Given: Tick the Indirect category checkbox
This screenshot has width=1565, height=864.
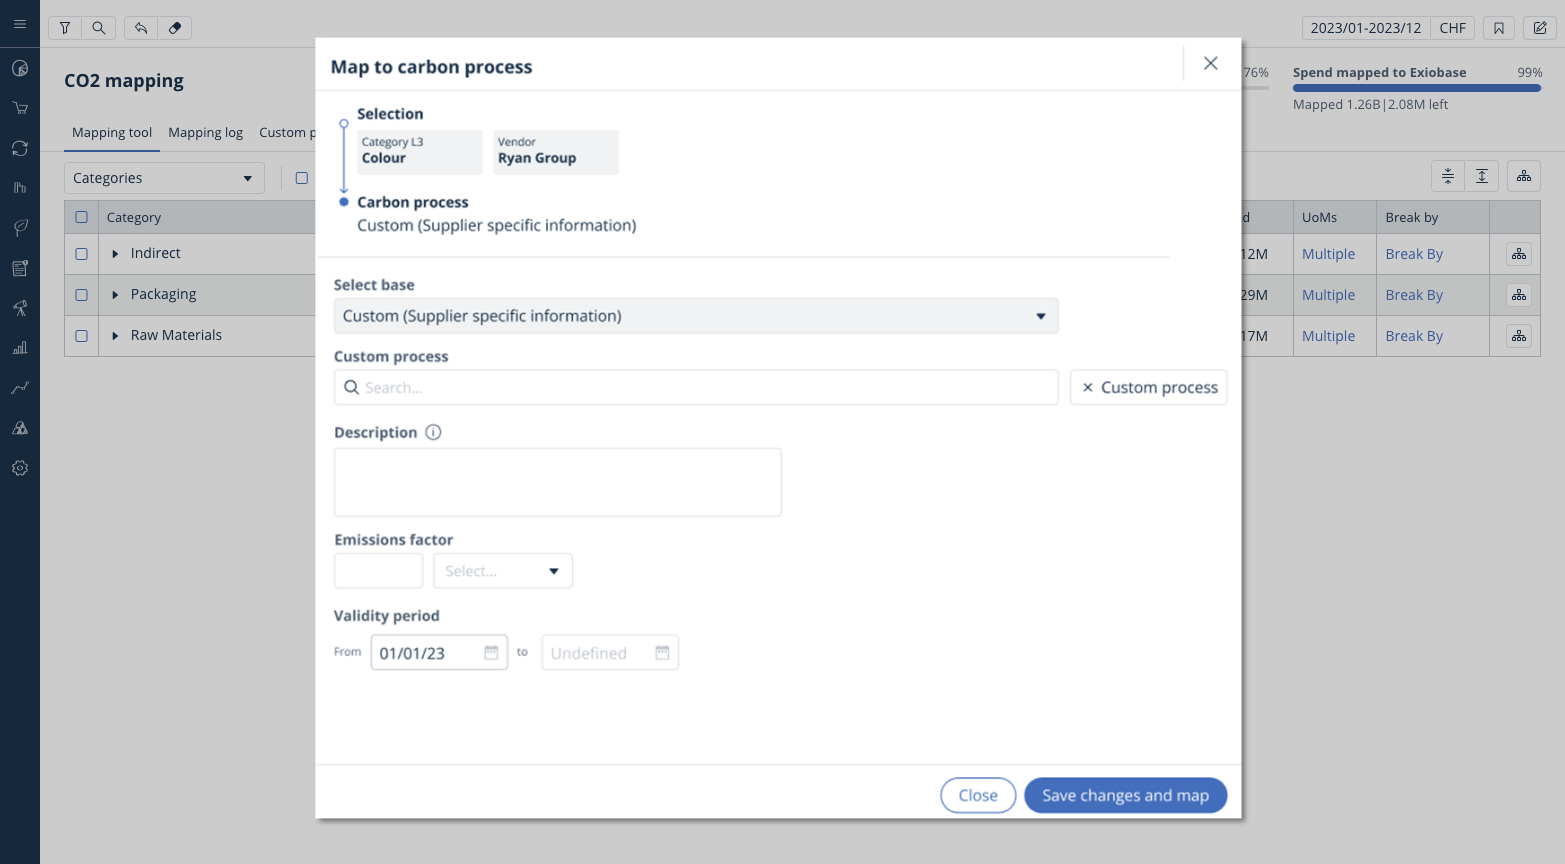Looking at the screenshot, I should [x=82, y=254].
